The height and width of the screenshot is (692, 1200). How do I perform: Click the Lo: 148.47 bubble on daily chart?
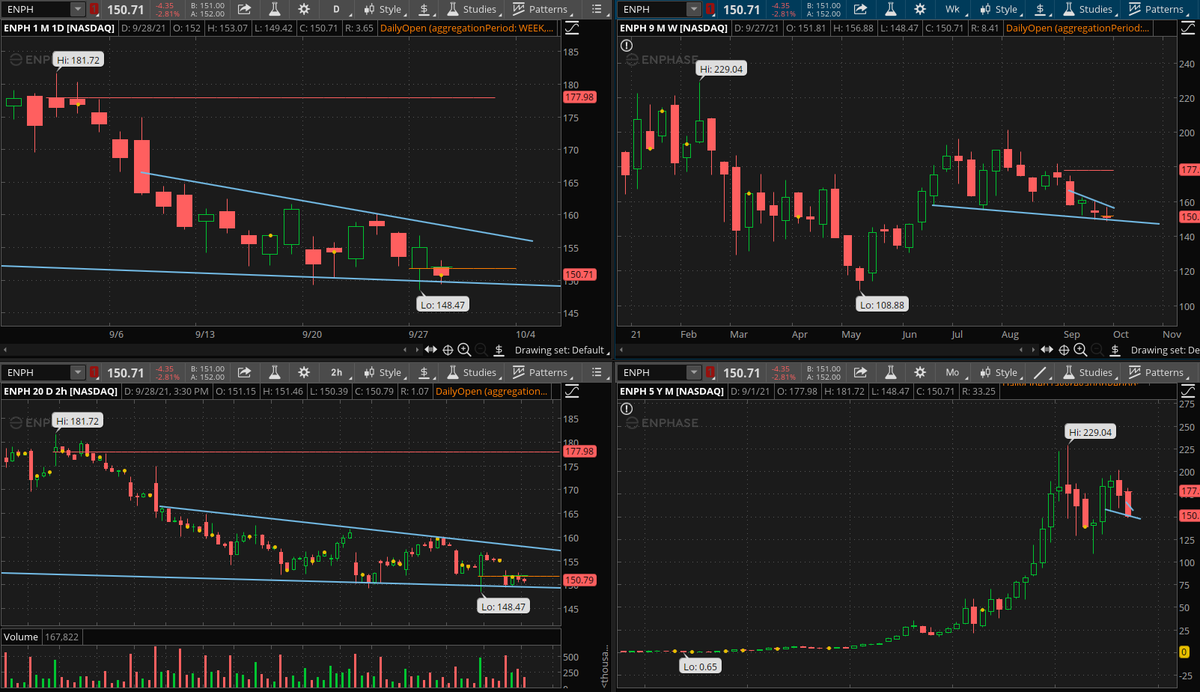pos(445,304)
